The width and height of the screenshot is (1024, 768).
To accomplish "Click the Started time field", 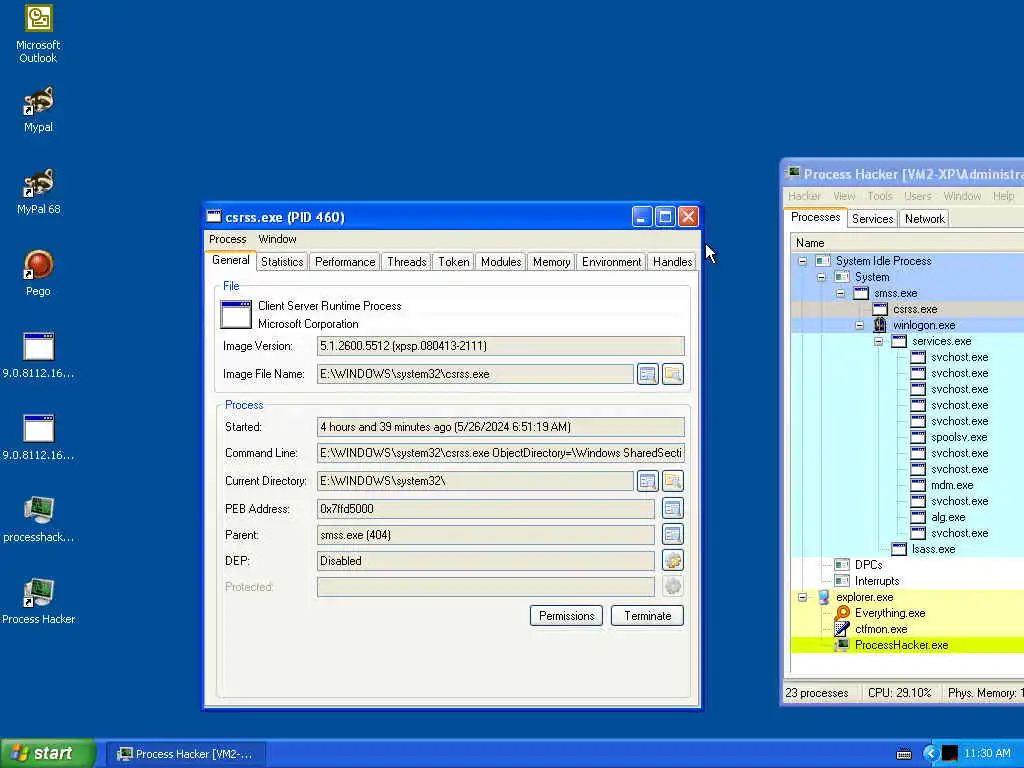I will [x=501, y=427].
